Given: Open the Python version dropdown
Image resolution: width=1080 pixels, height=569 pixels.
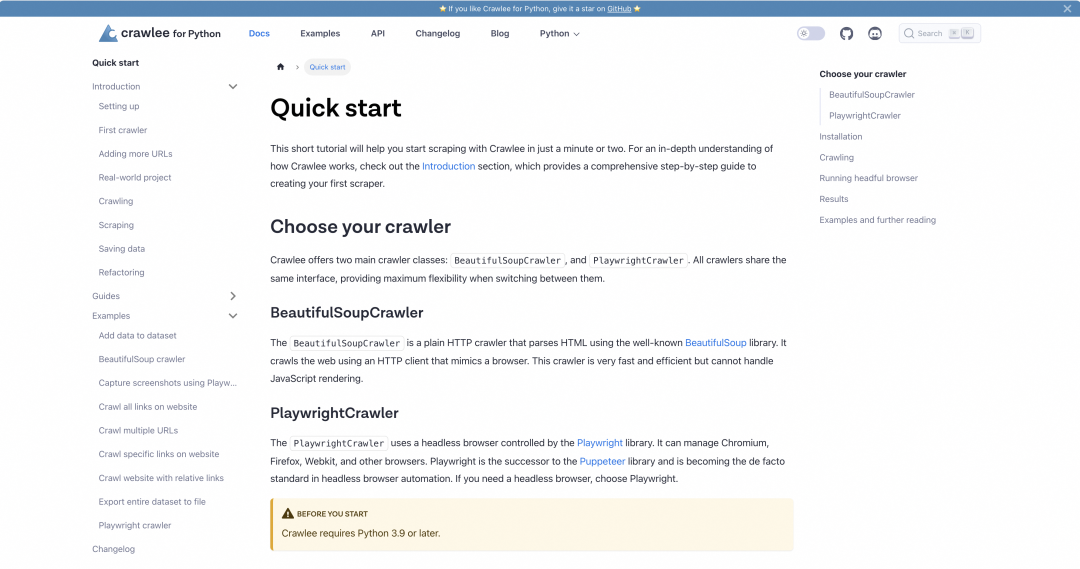Looking at the screenshot, I should (559, 33).
